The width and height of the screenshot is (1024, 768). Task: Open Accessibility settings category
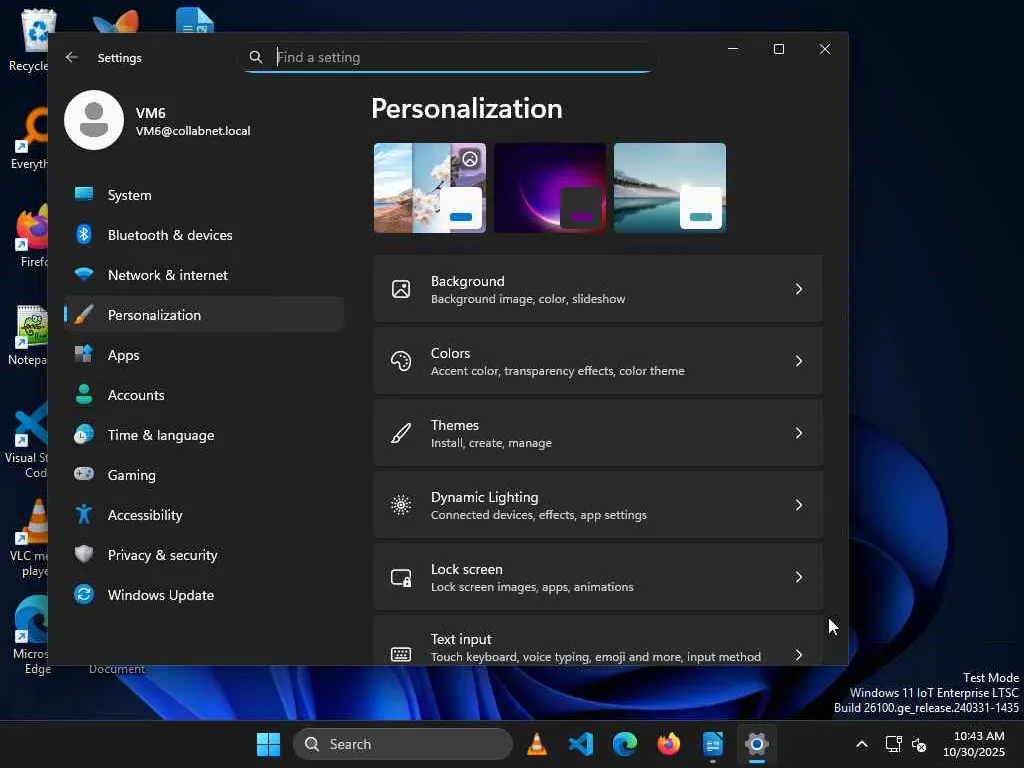(204, 515)
